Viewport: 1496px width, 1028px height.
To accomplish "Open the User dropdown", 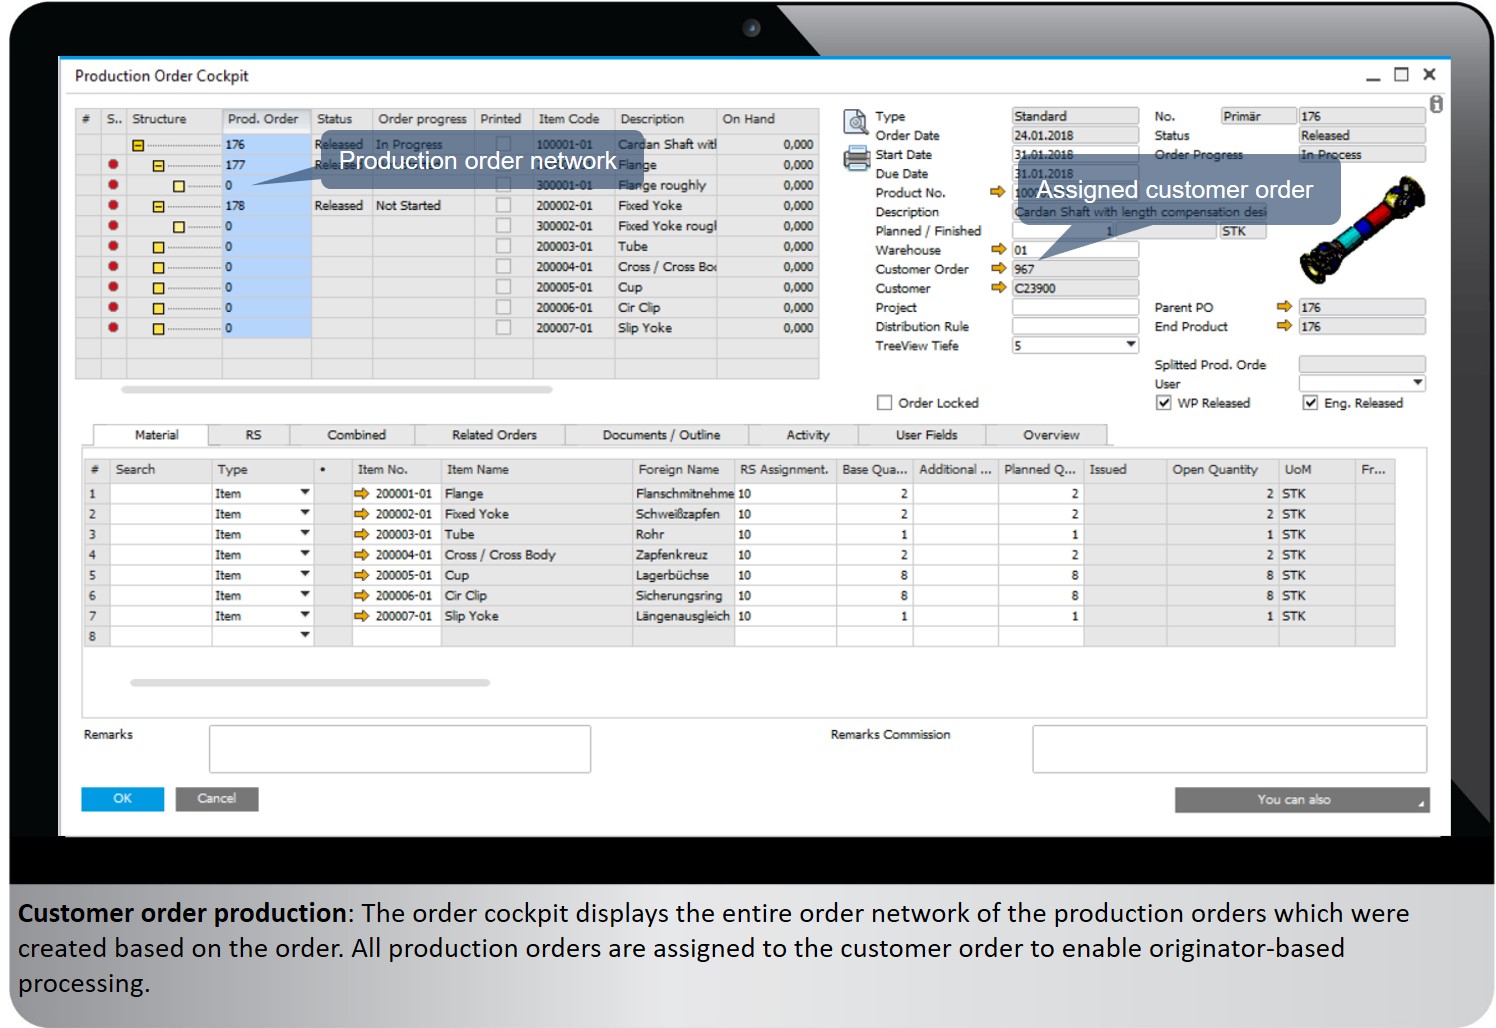I will point(1418,383).
